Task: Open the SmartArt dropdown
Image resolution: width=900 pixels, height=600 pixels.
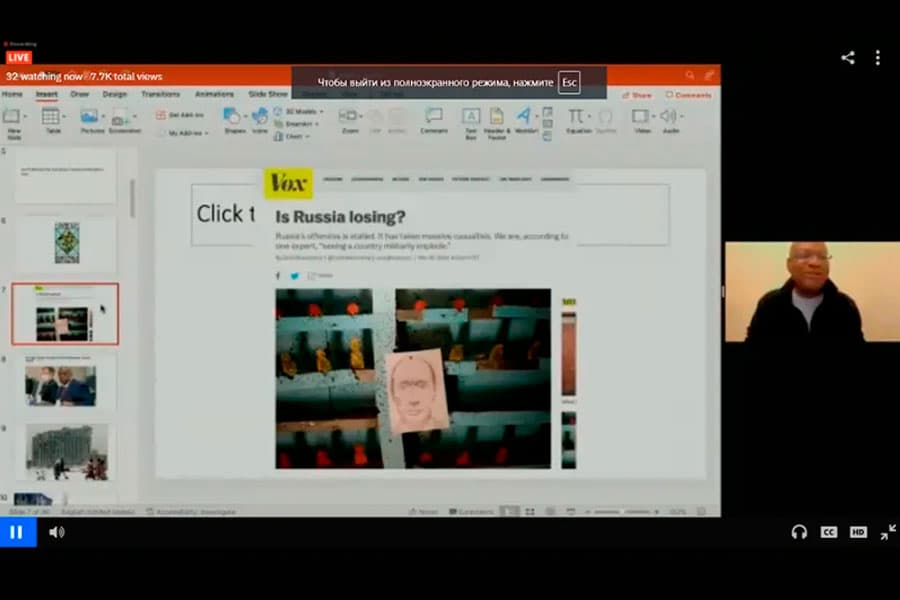Action: coord(296,124)
